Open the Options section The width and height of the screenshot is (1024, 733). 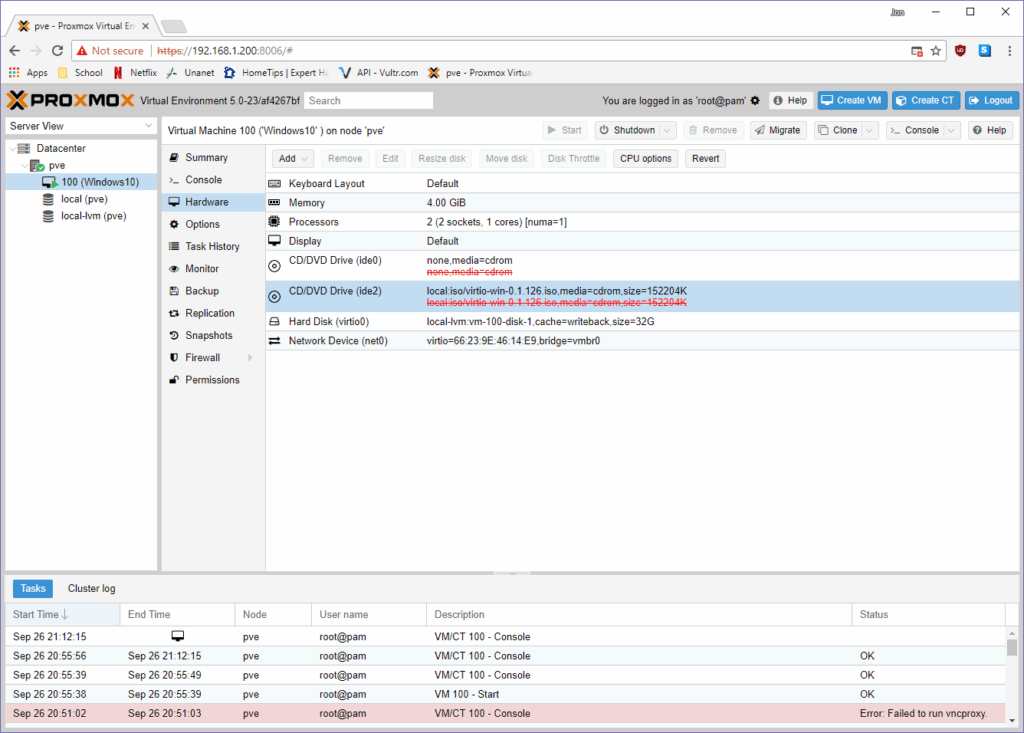(213, 224)
